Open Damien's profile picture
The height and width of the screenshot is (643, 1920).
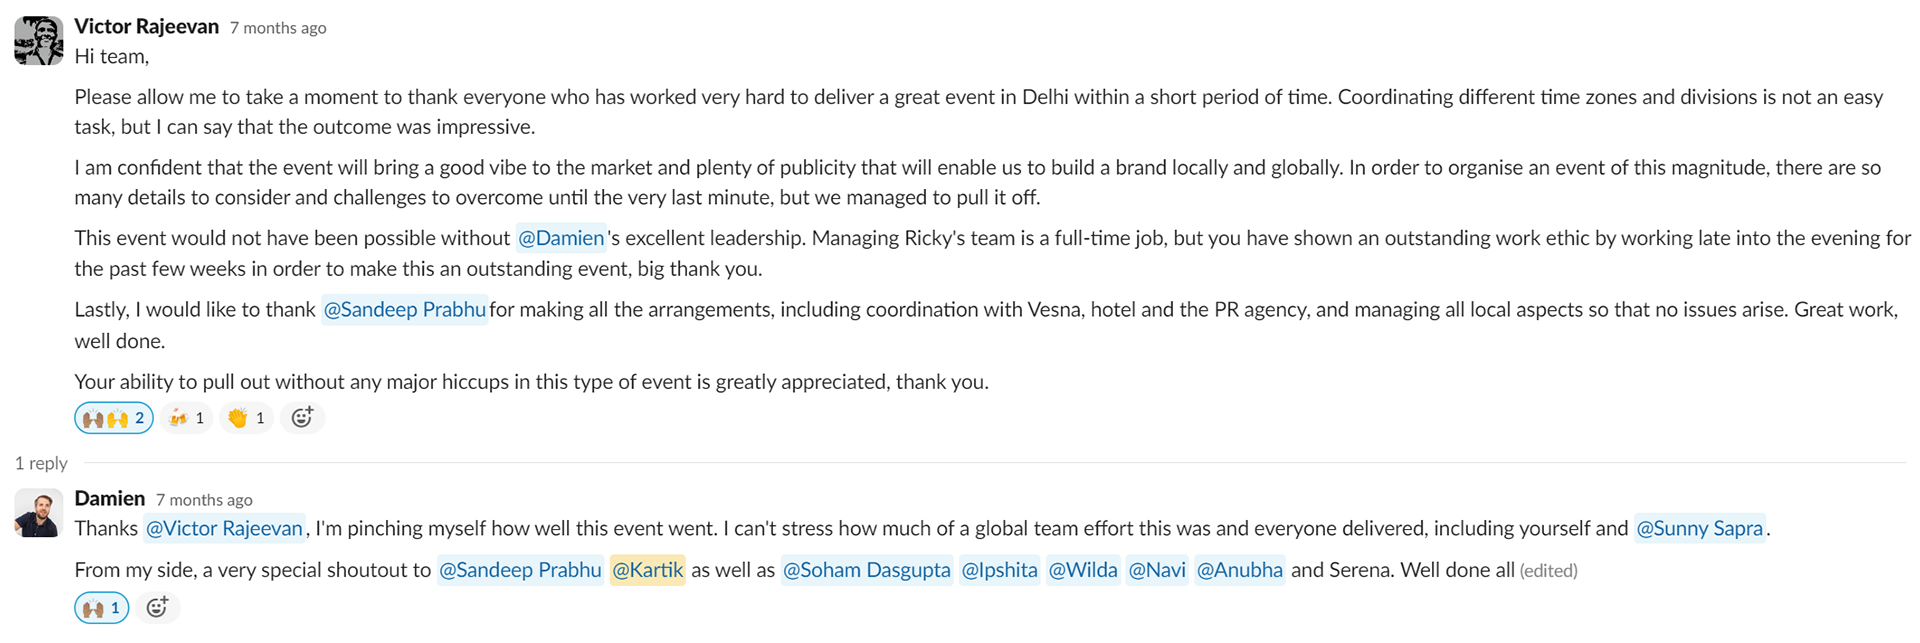pos(39,513)
